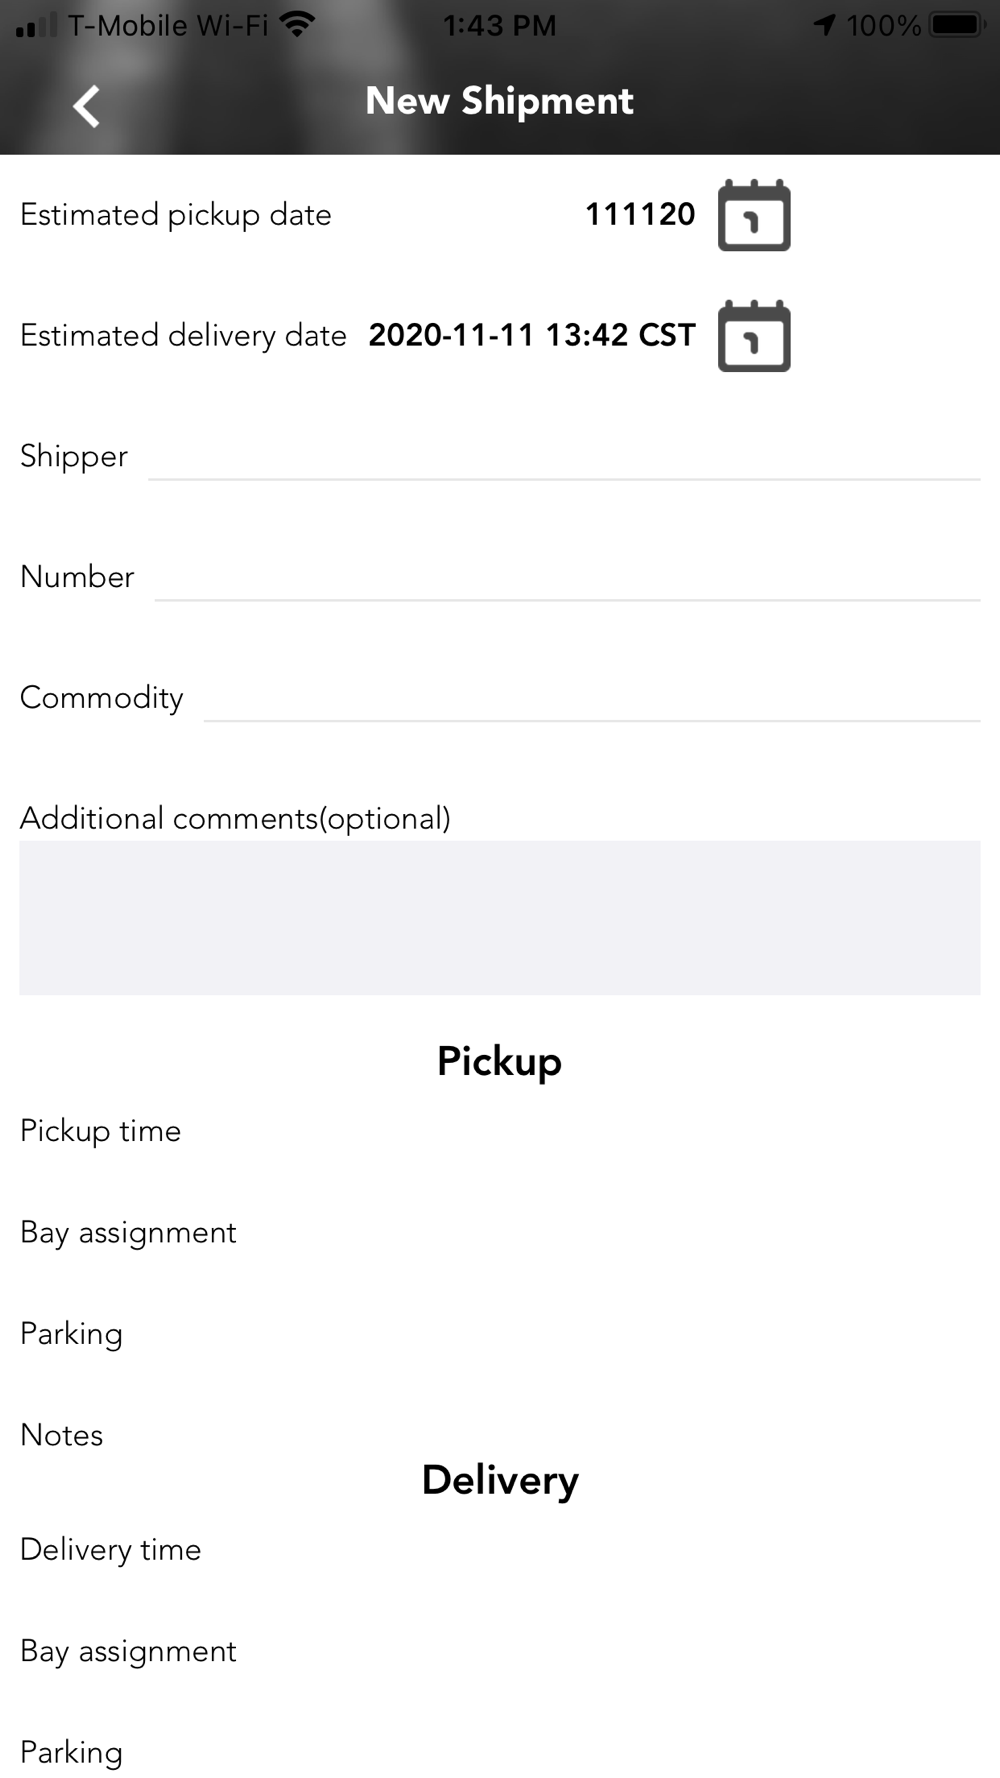Focus the Number input field
The height and width of the screenshot is (1778, 1000).
tap(567, 578)
